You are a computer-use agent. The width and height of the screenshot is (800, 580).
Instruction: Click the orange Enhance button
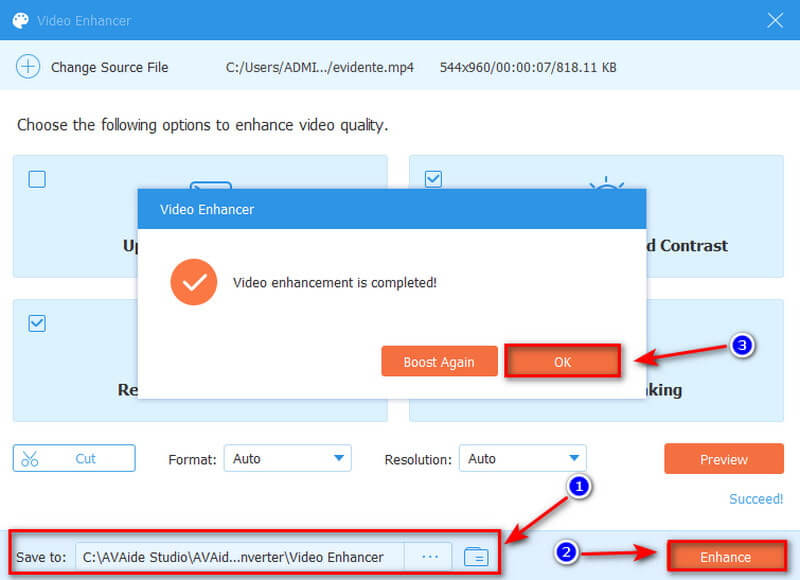725,557
